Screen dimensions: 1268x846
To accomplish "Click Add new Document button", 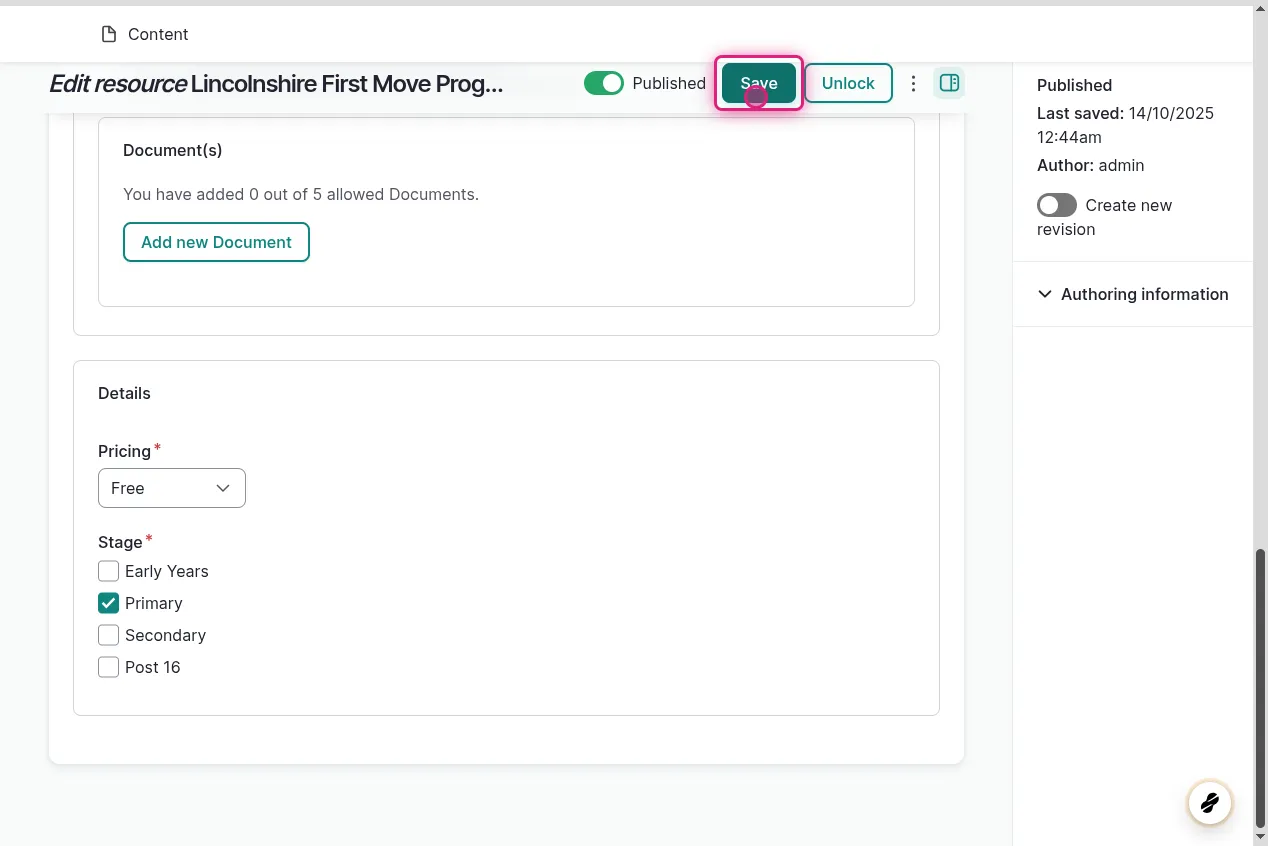I will [x=216, y=242].
